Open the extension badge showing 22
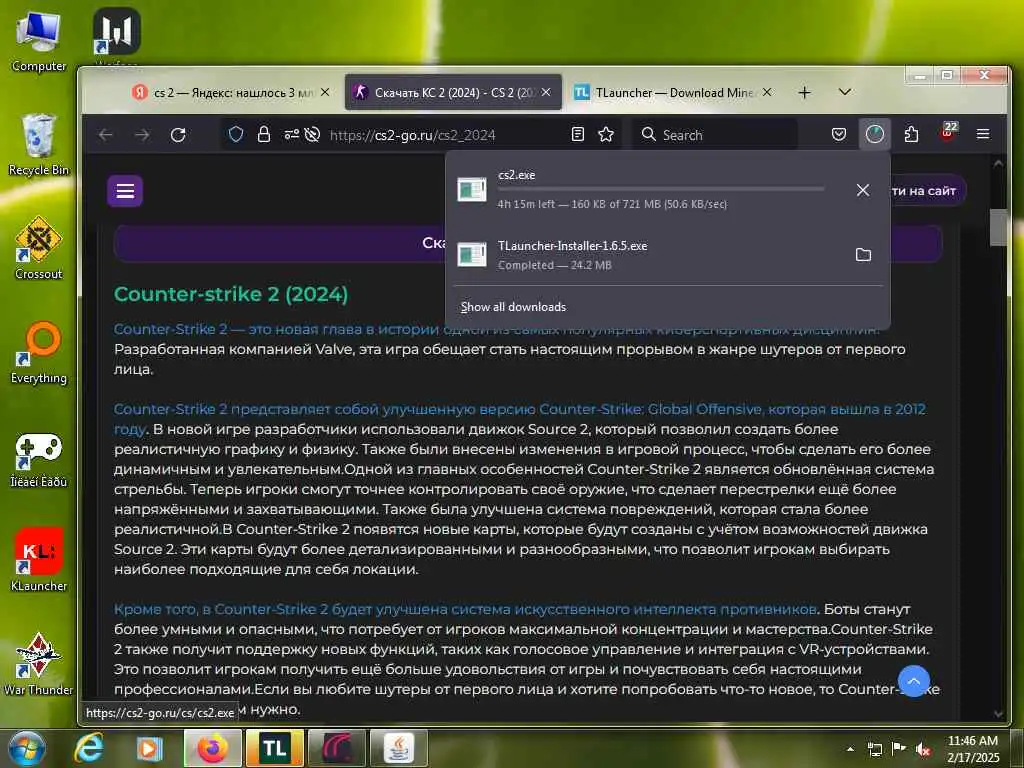1024x768 pixels. click(x=948, y=133)
